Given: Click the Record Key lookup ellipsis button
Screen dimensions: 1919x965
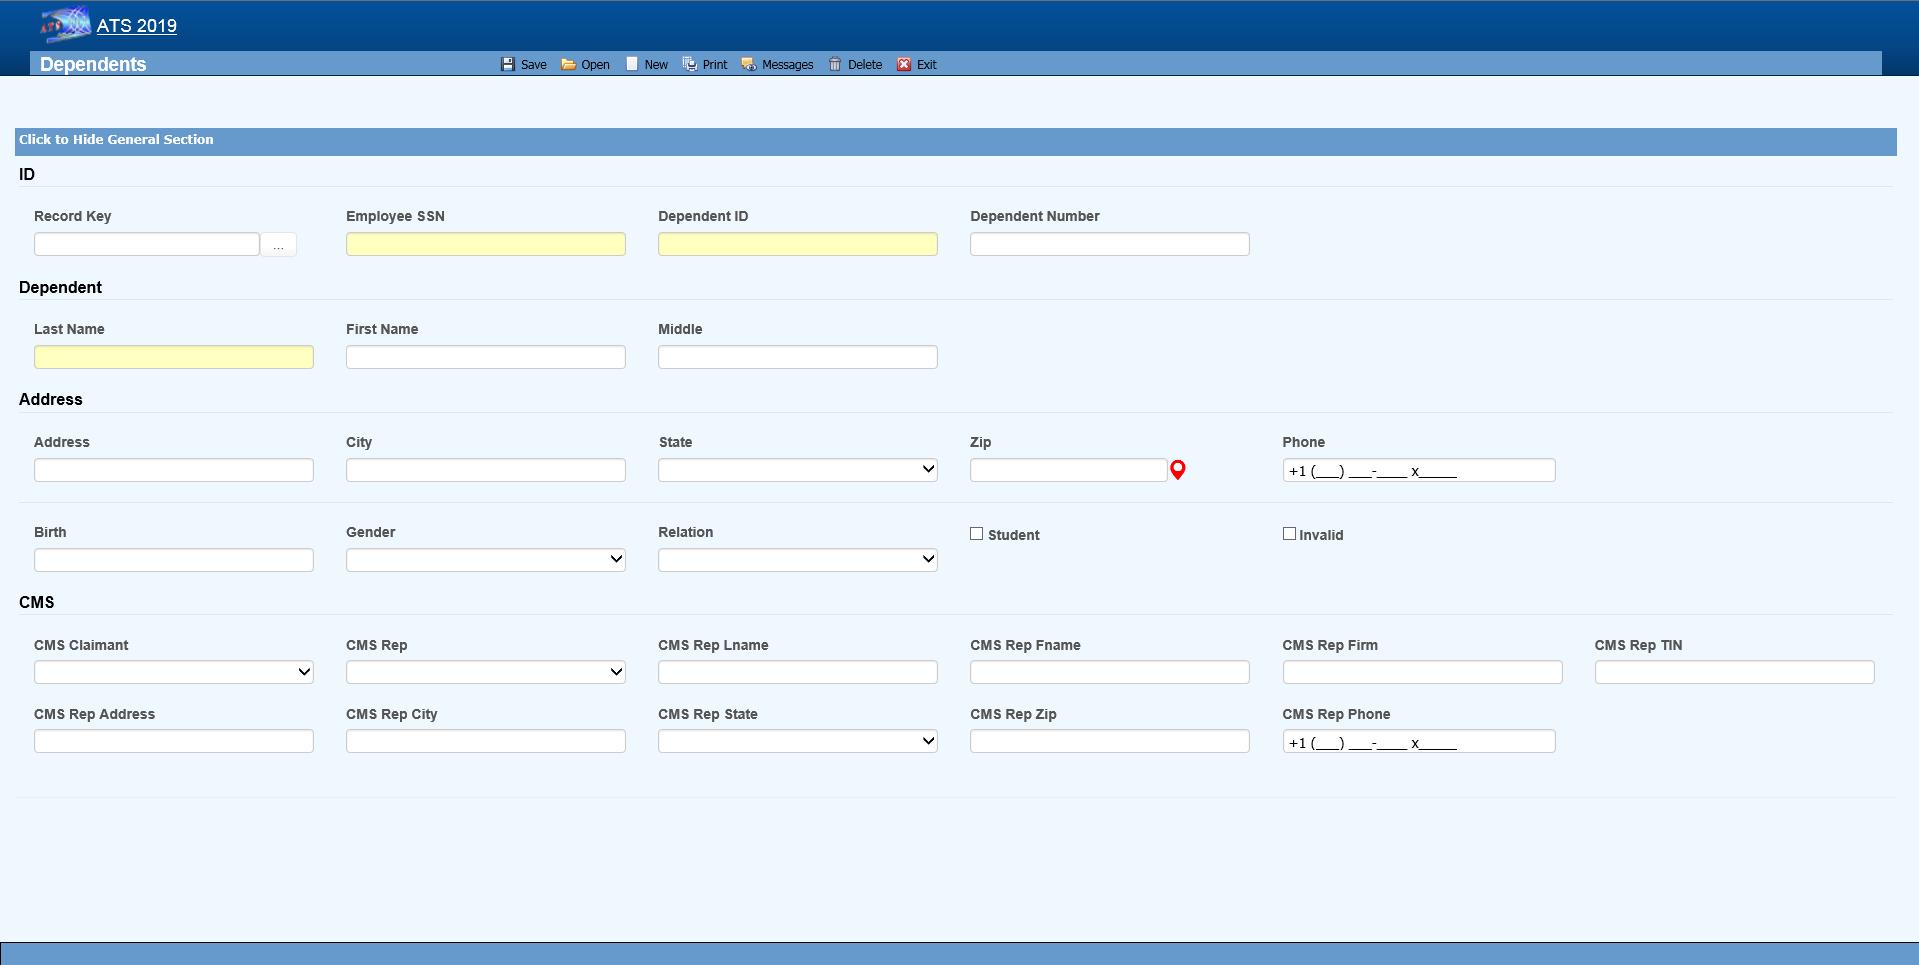Looking at the screenshot, I should [x=278, y=245].
